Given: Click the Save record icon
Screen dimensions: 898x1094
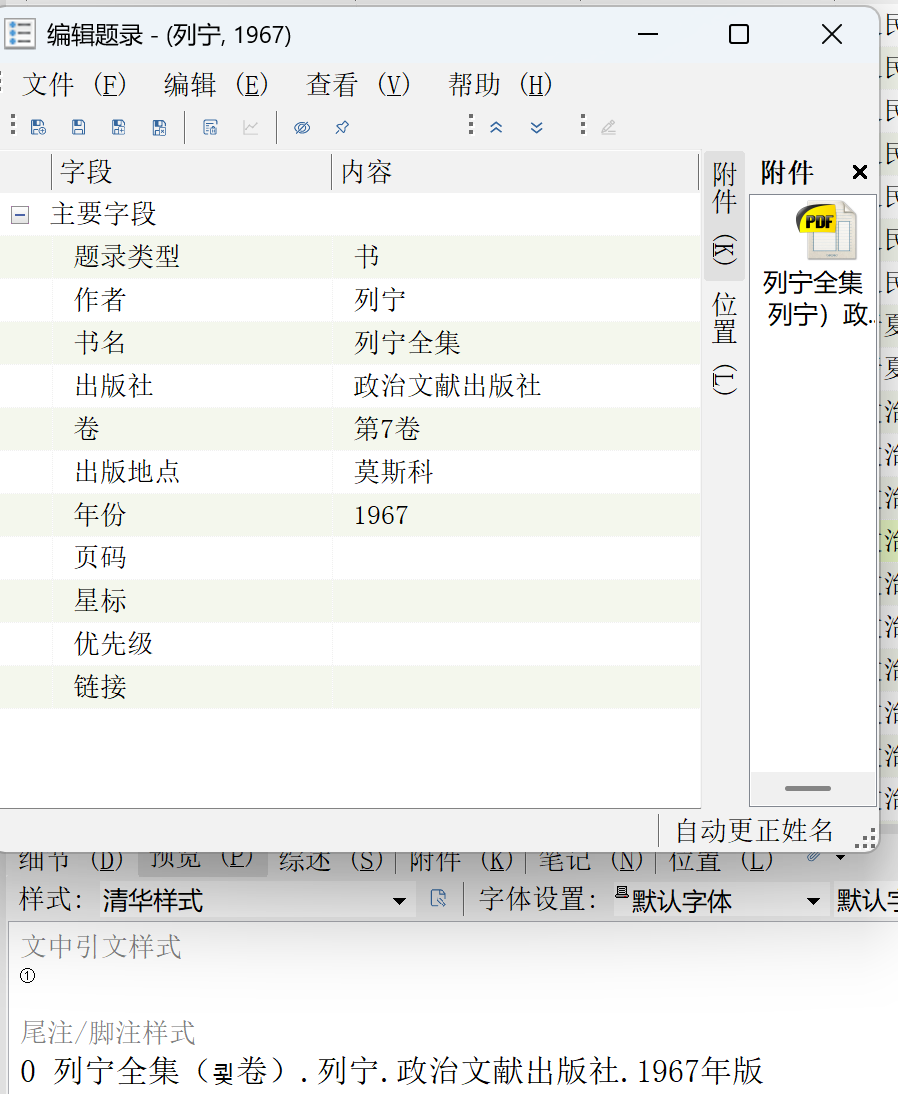Looking at the screenshot, I should (79, 127).
